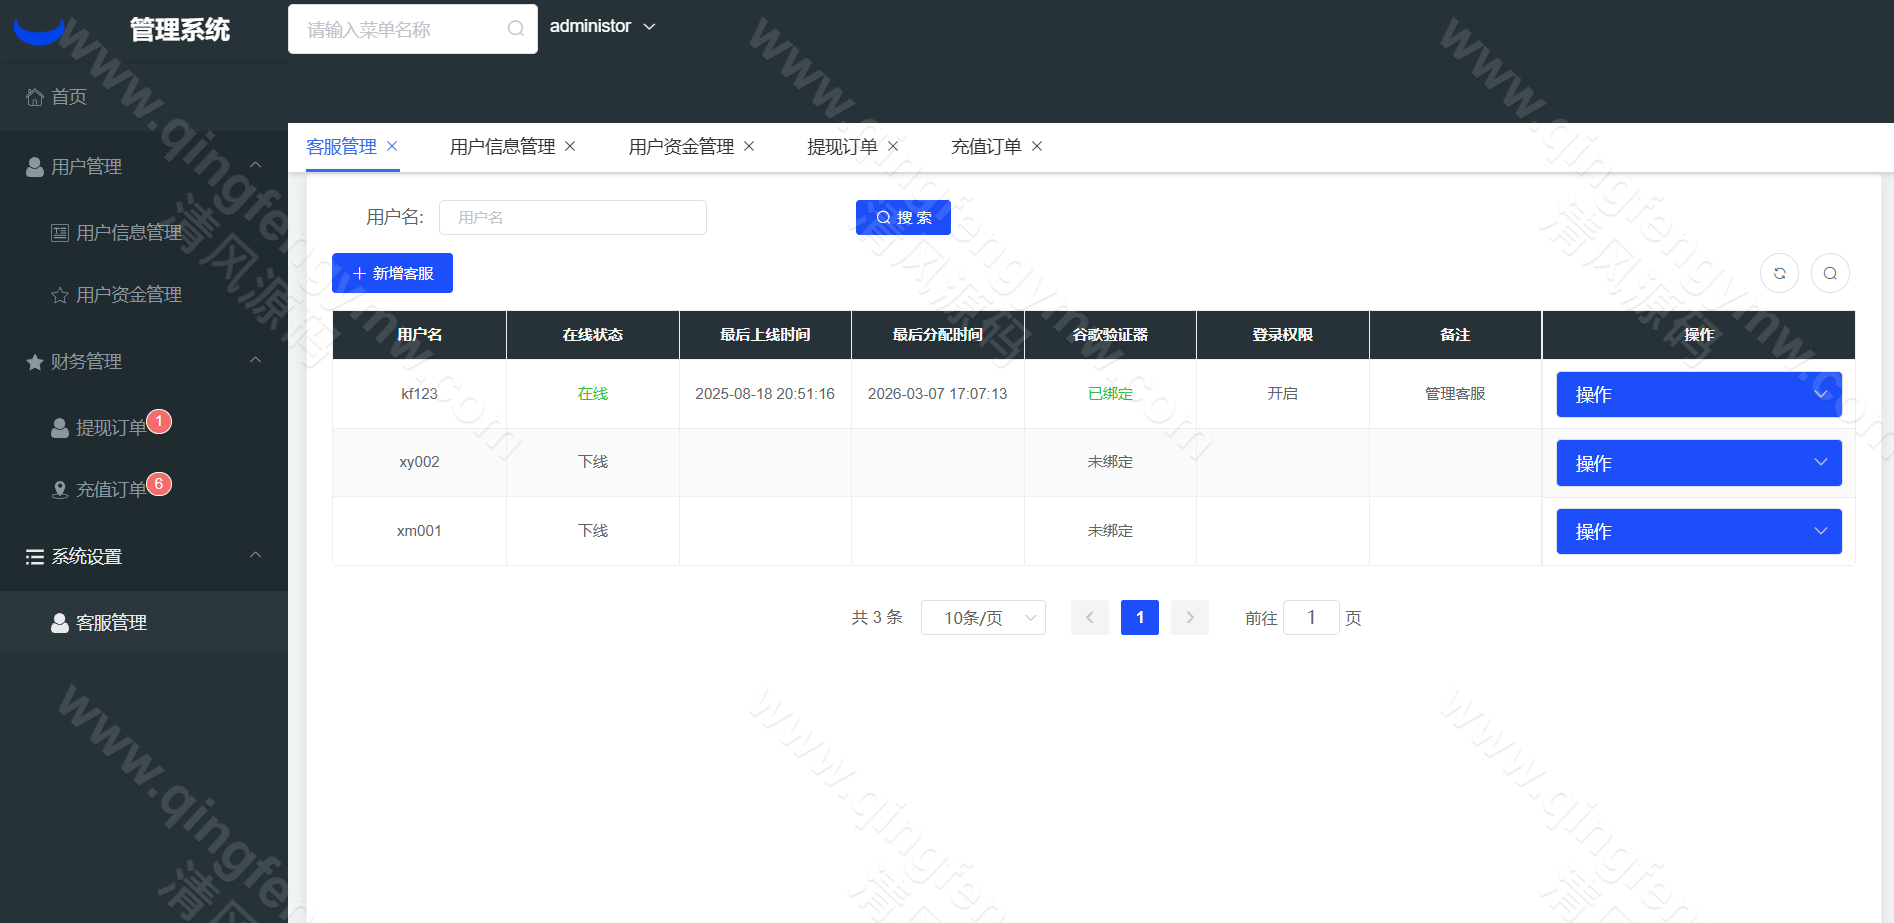1894x923 pixels.
Task: Click the 管理客服 remark cell
Action: pyautogui.click(x=1455, y=394)
